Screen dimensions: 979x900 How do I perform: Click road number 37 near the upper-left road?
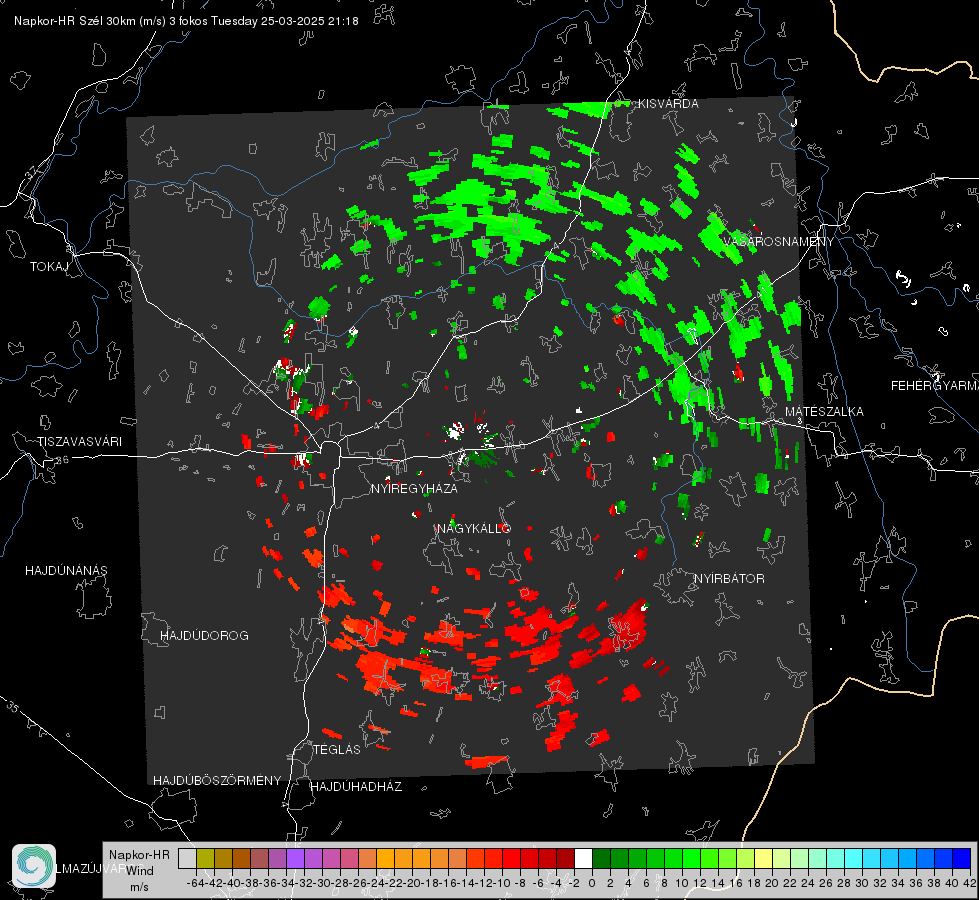pyautogui.click(x=32, y=171)
